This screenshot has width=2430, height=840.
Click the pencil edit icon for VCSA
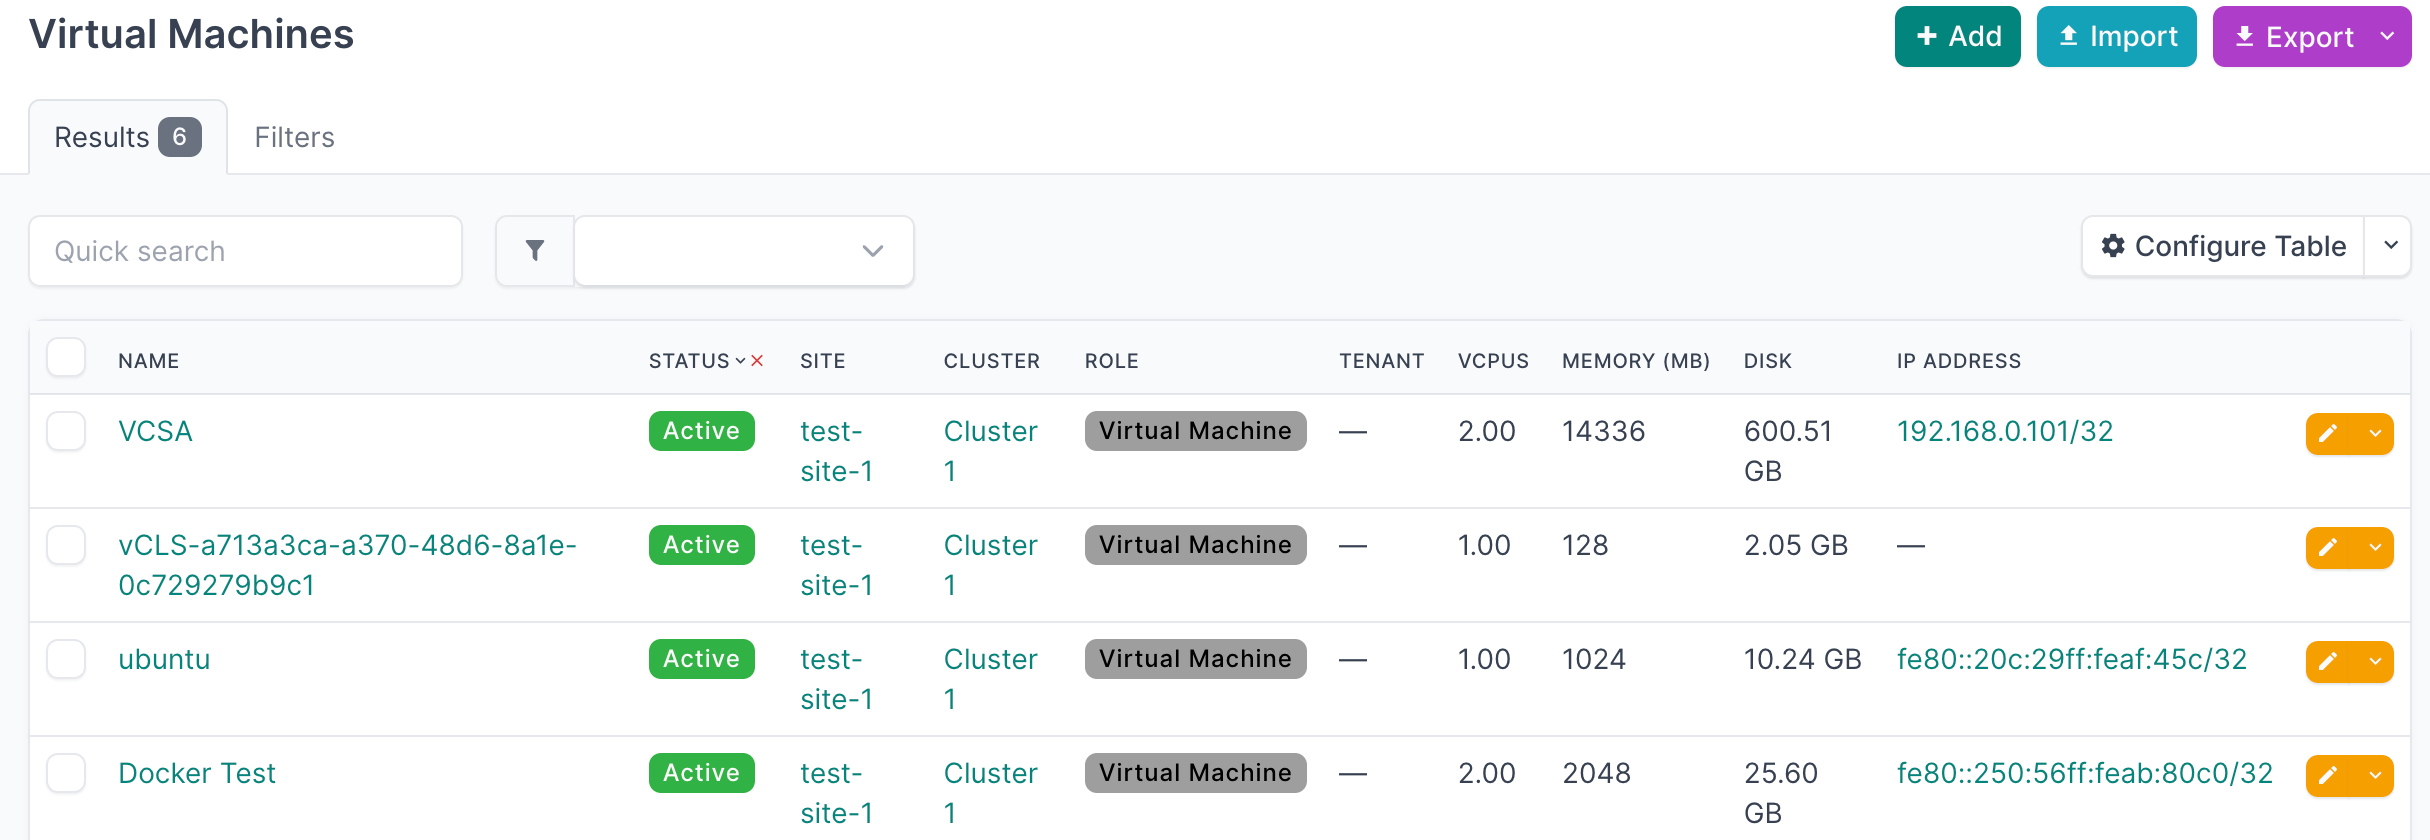click(2328, 433)
